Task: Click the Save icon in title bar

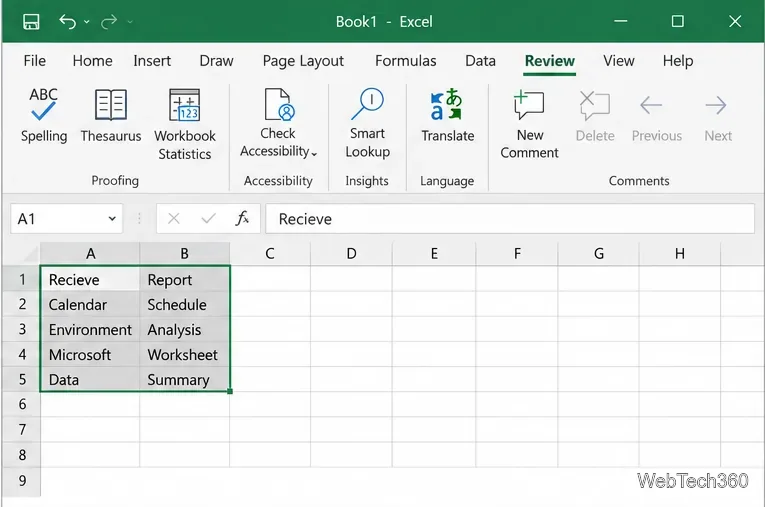Action: pos(31,21)
